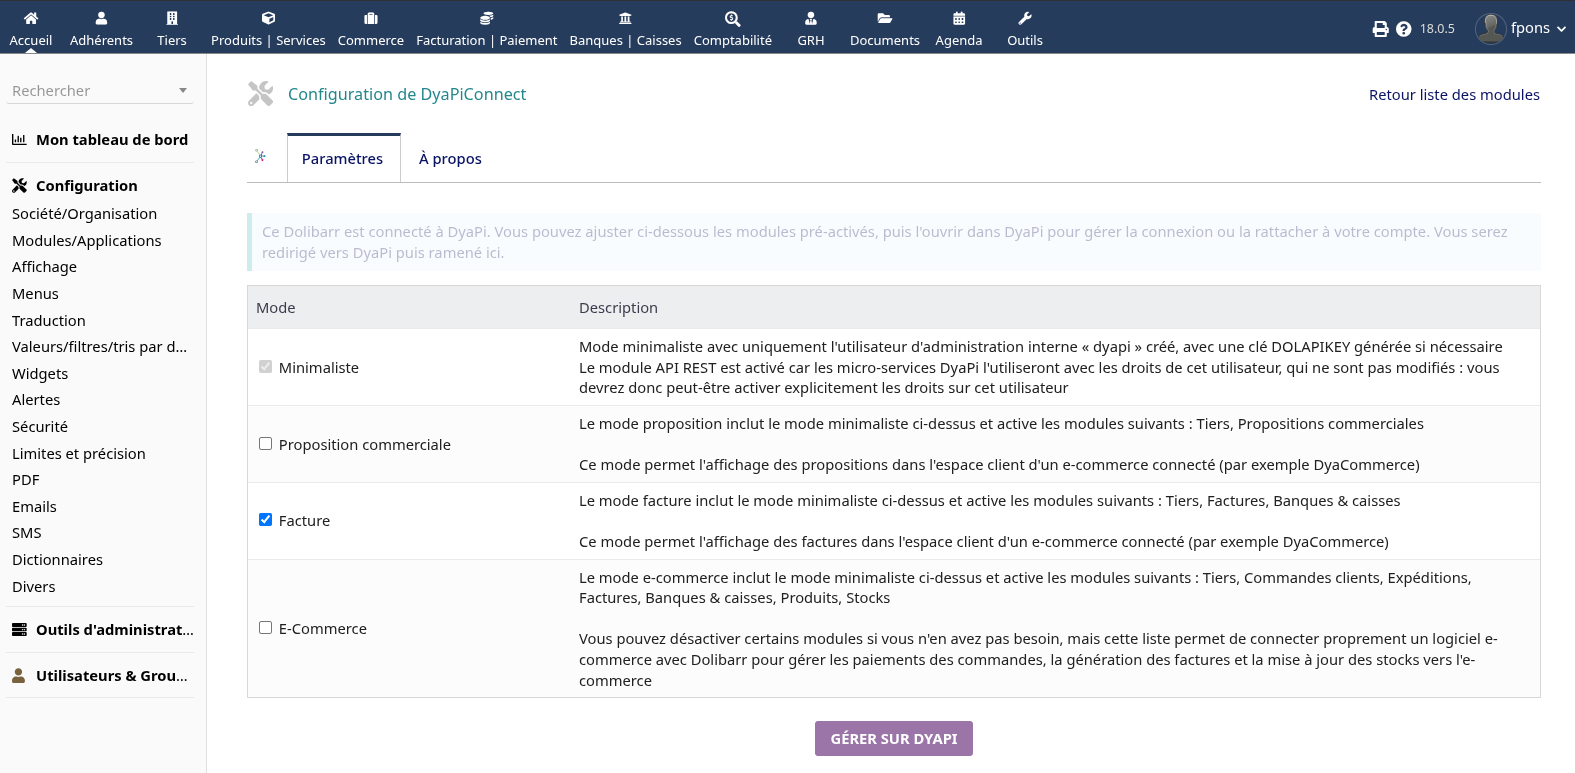Open the Accueil home icon
The image size is (1575, 773).
tap(31, 18)
